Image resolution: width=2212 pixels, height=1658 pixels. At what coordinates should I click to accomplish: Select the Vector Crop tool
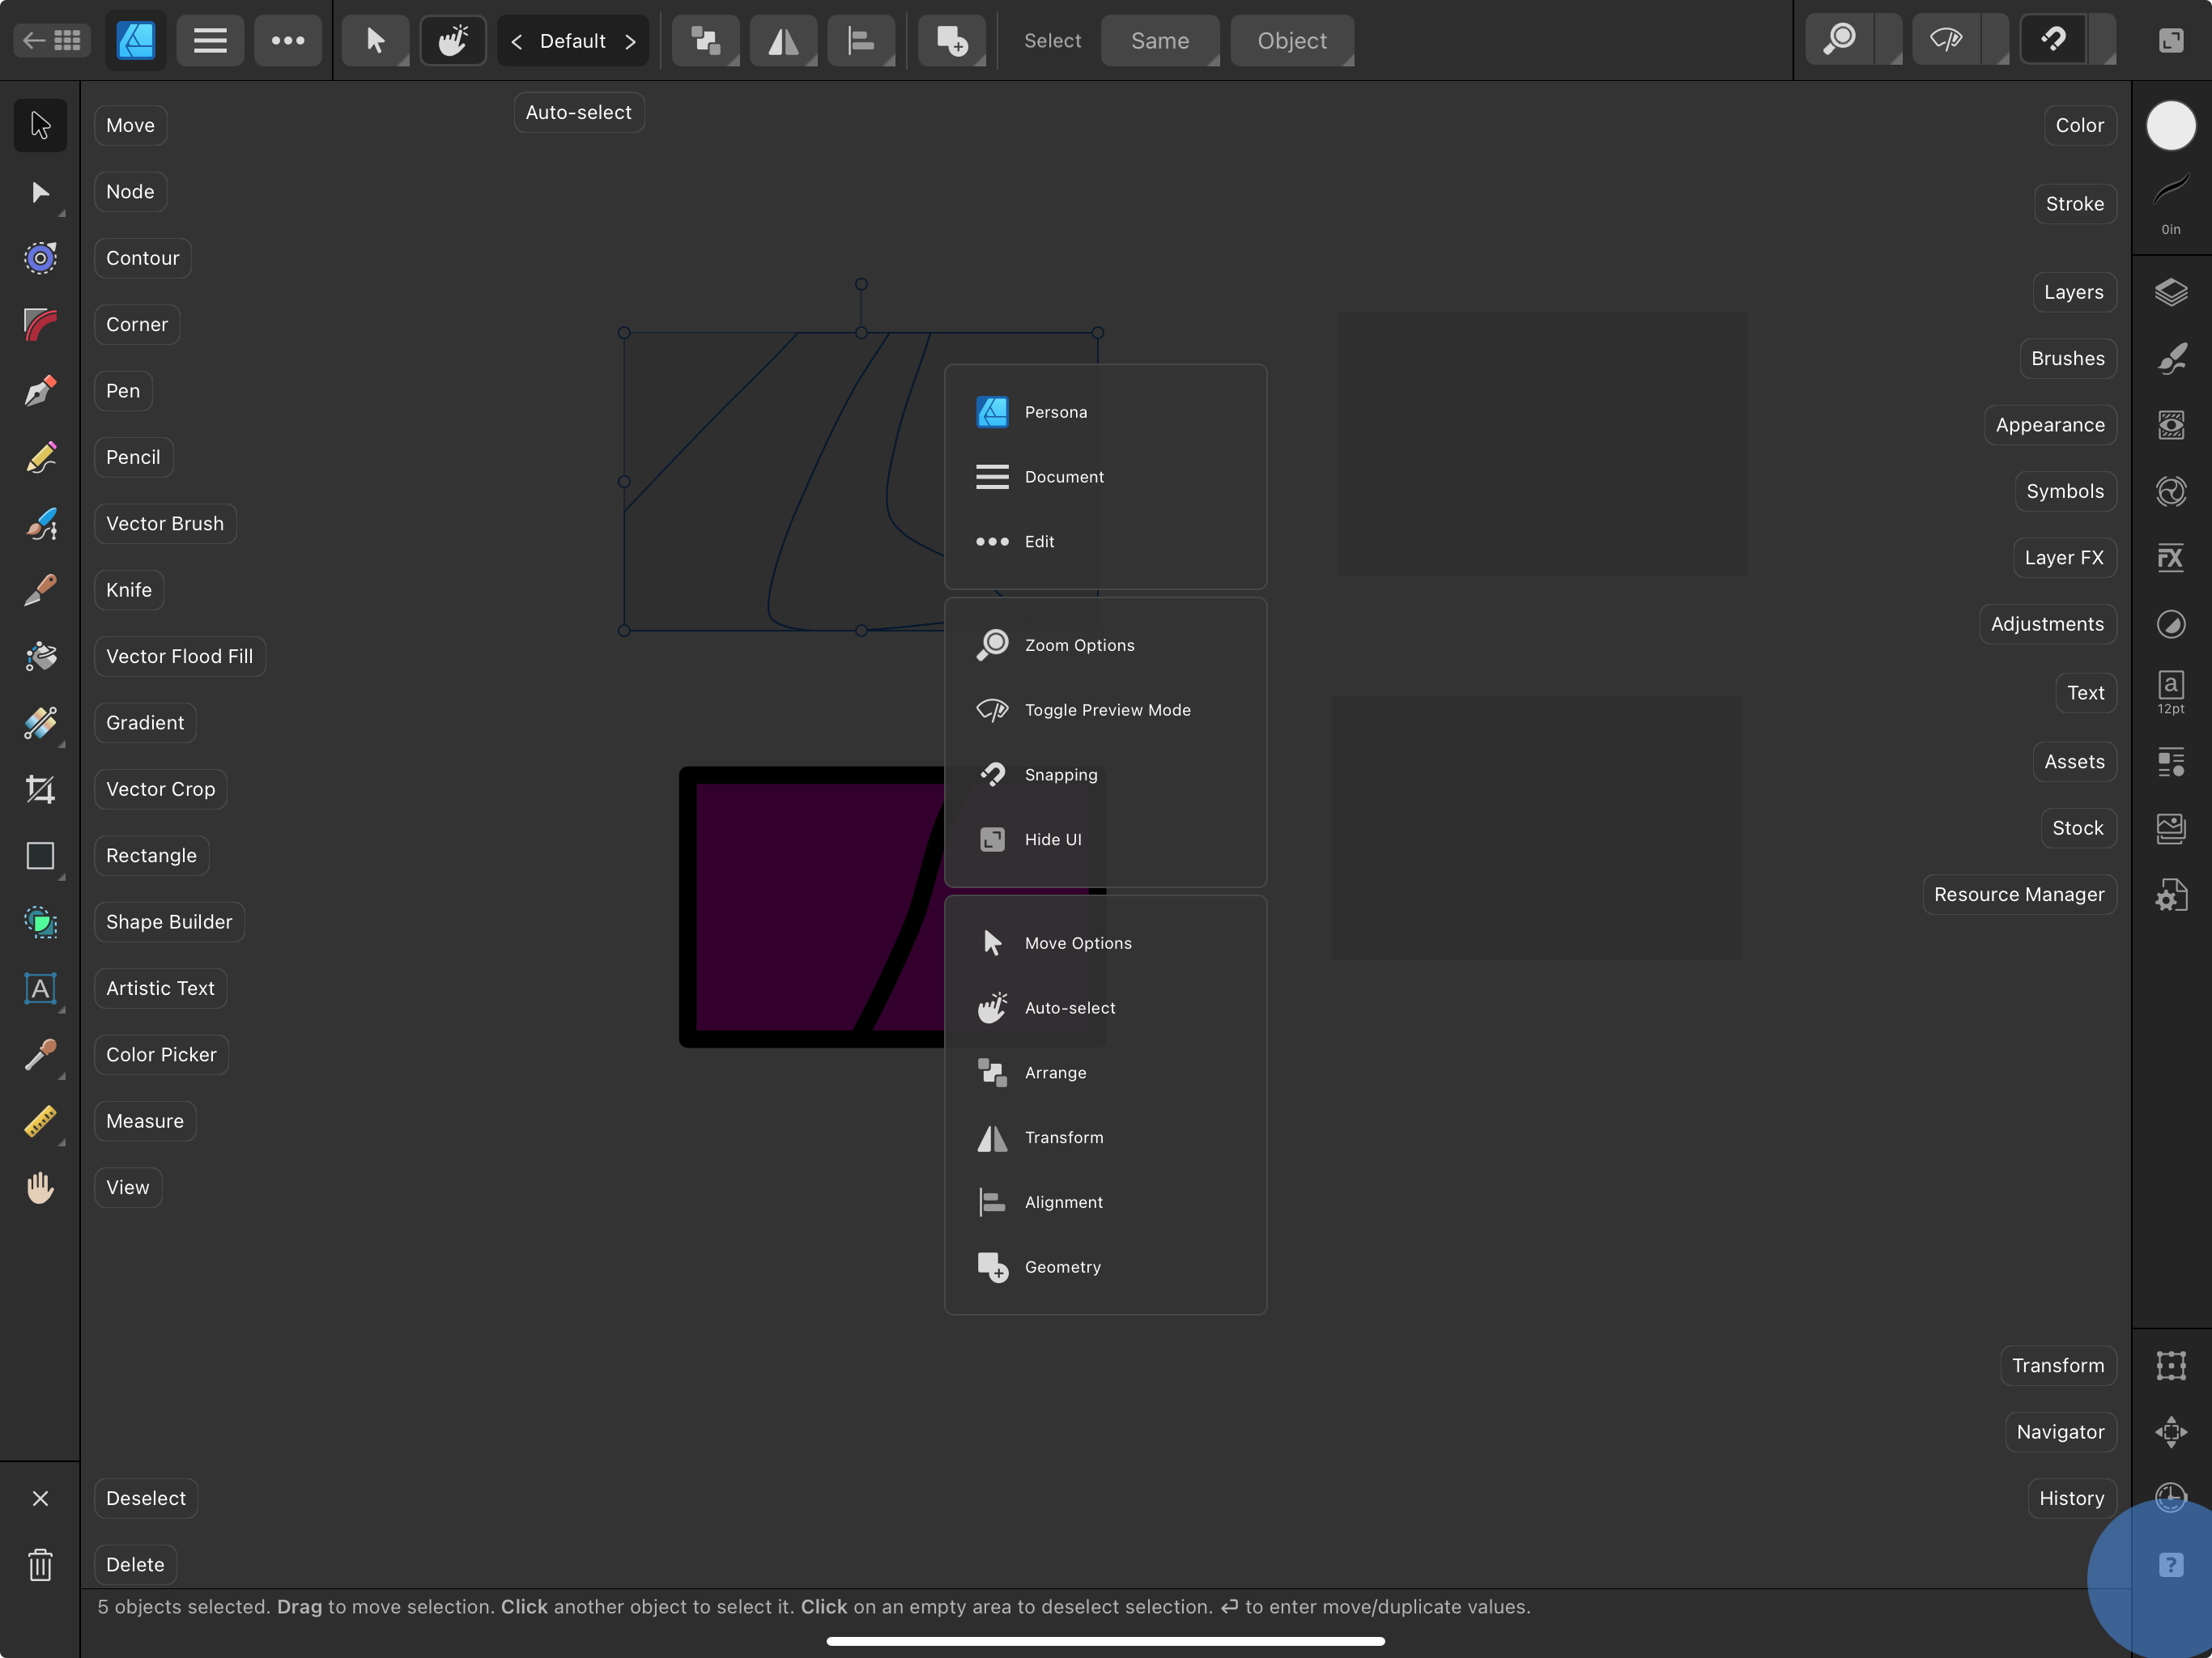(40, 789)
